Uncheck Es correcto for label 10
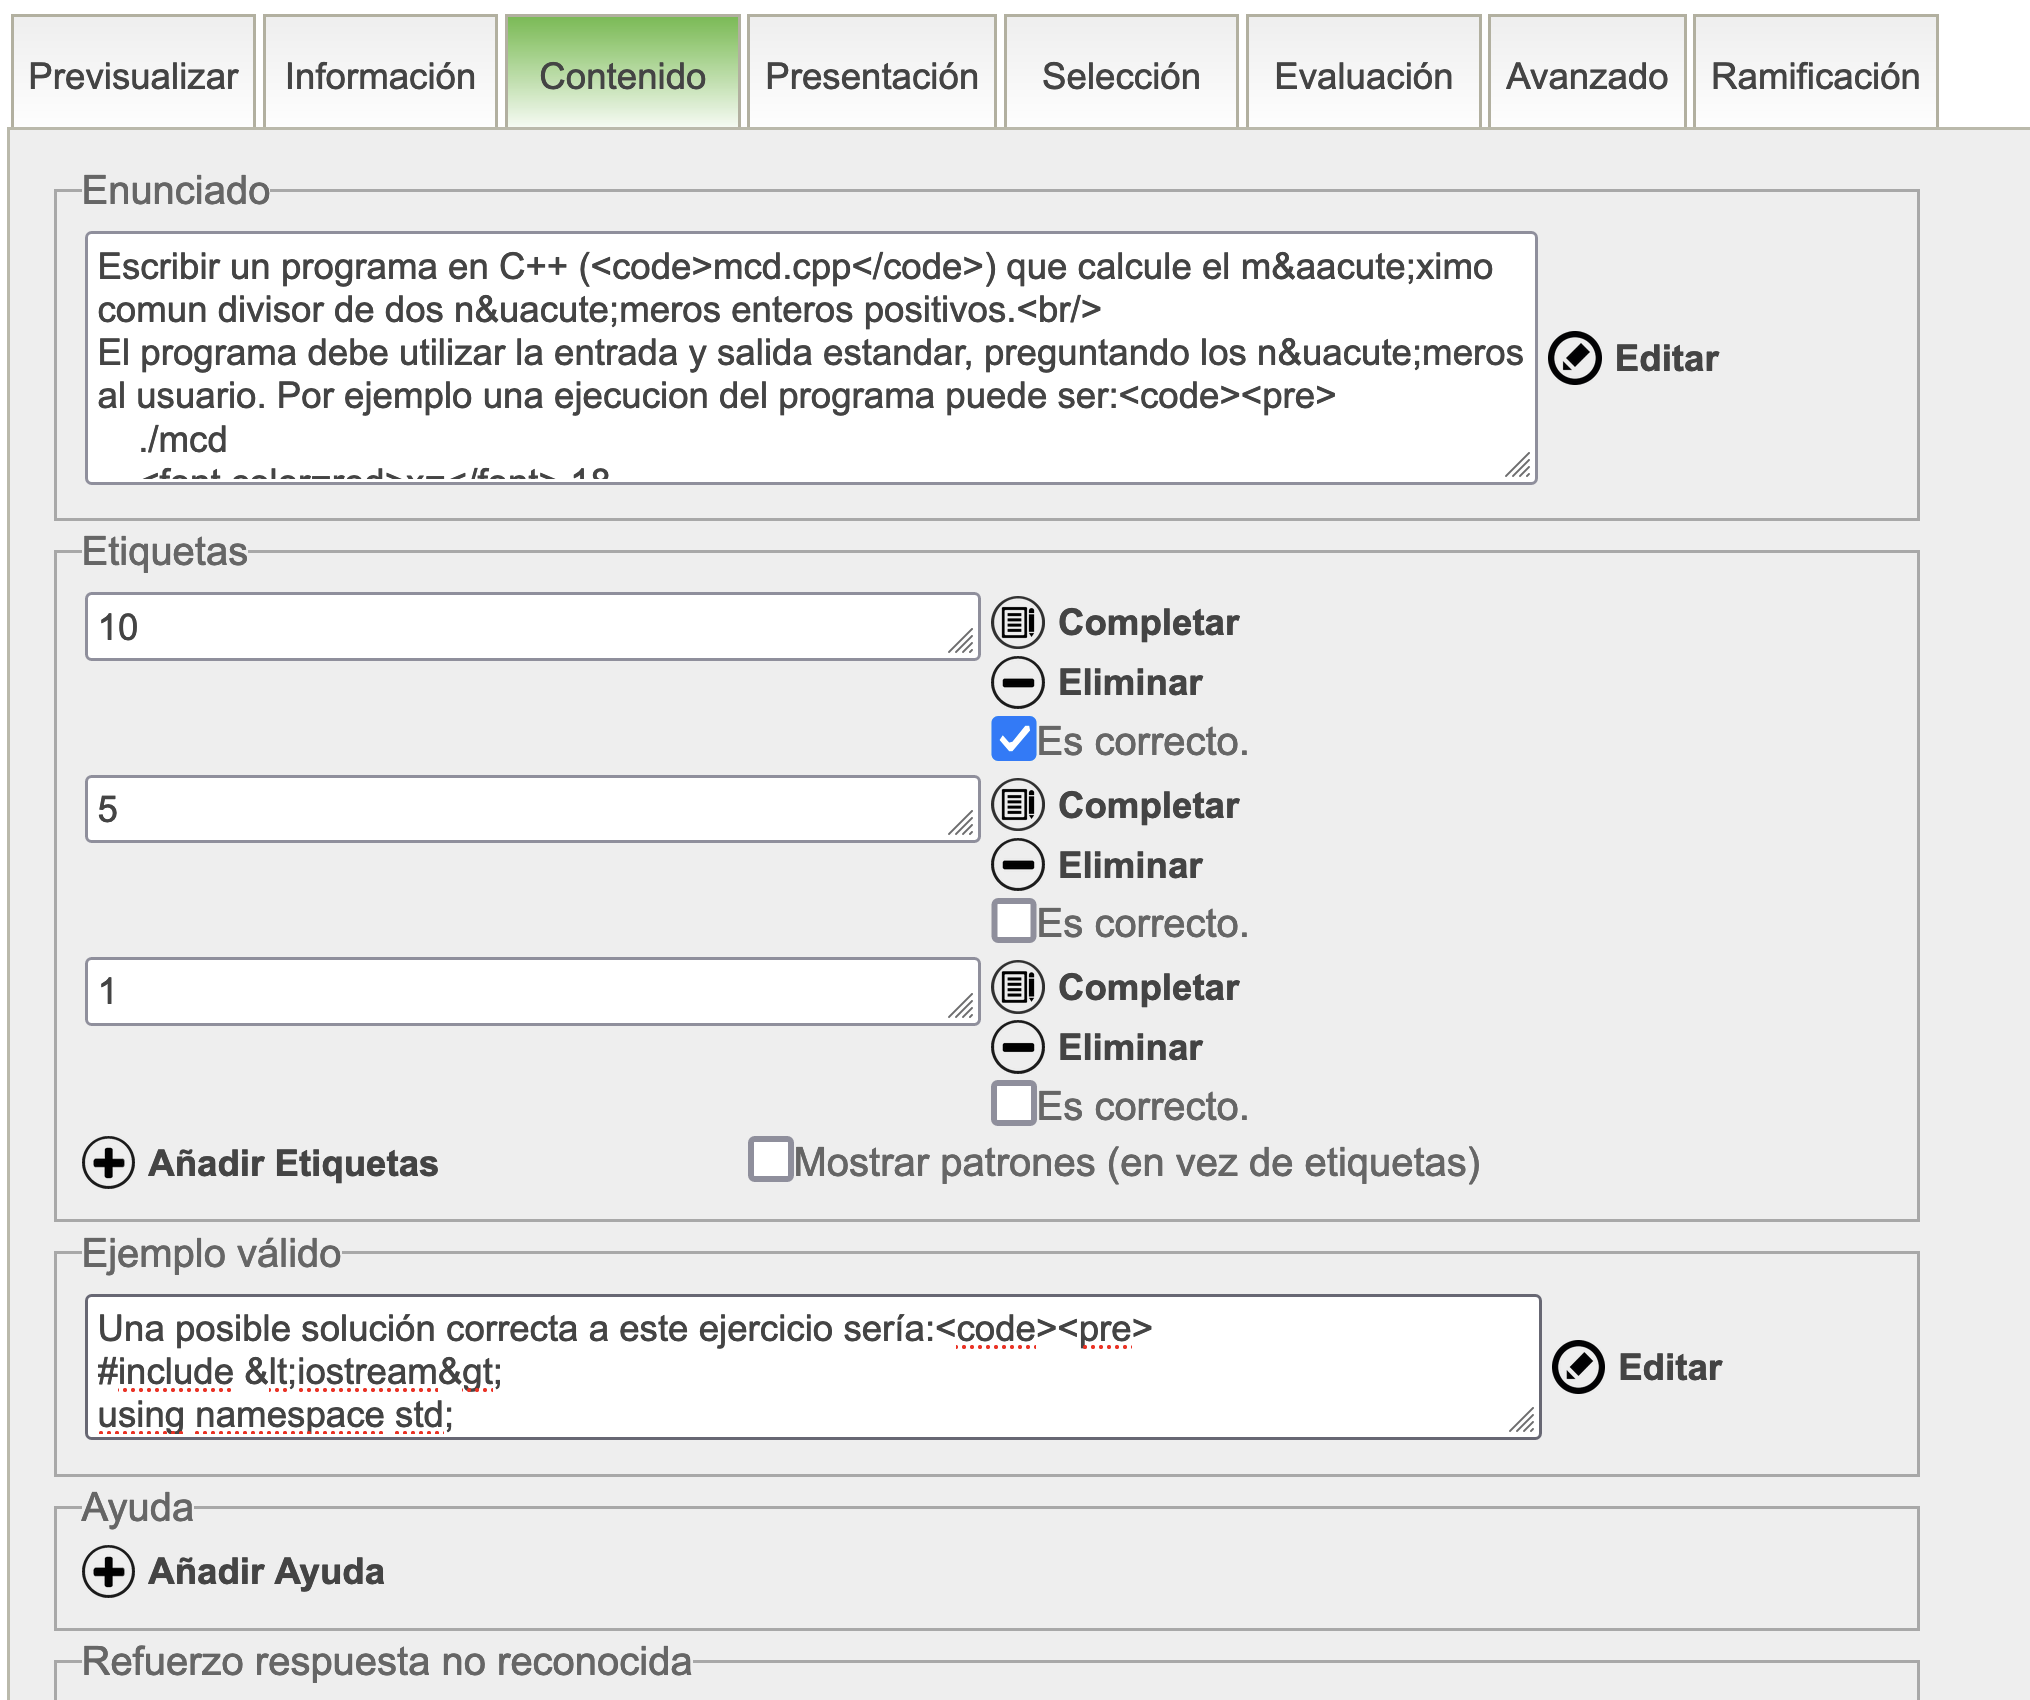Viewport: 2030px width, 1700px height. tap(1013, 739)
